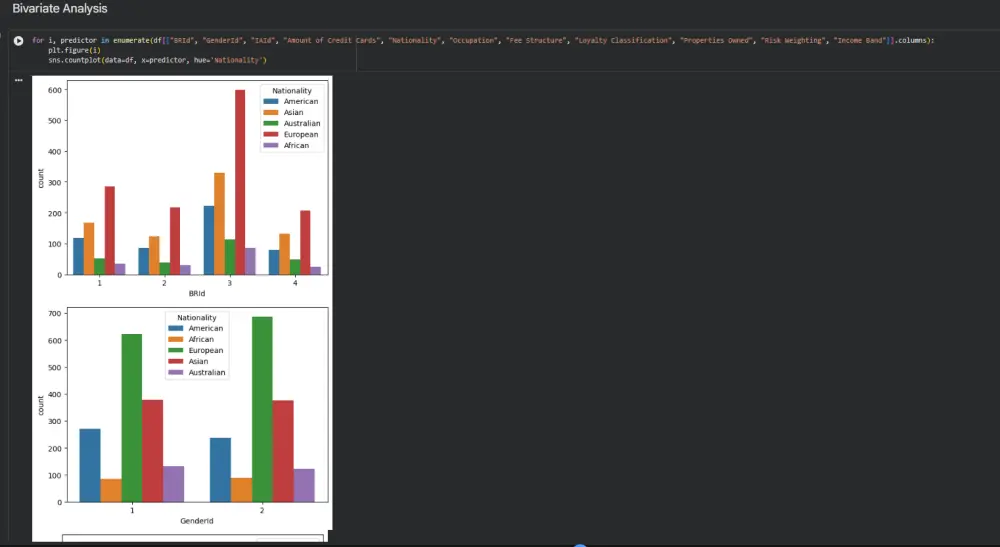Click "Occupation" string in the code
Screen dimensions: 1000x547
click(x=473, y=40)
